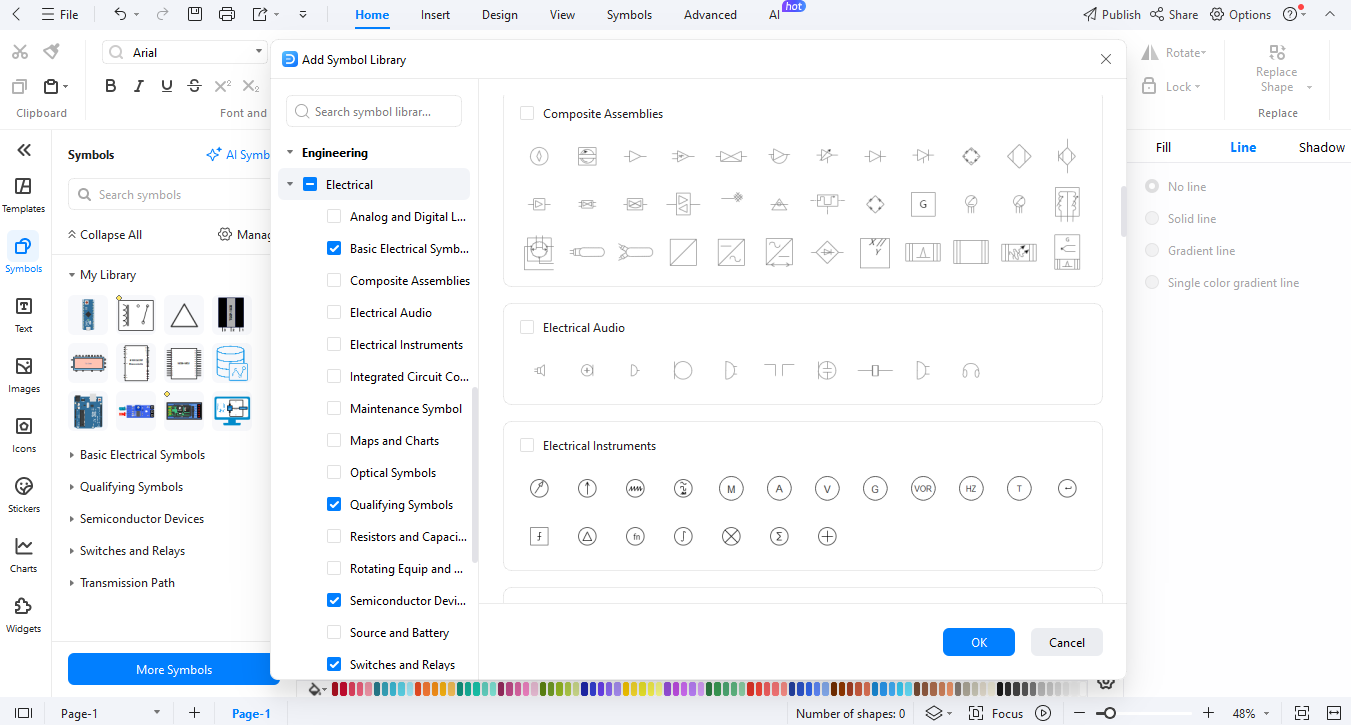
Task: Check Composite Assemblies in the library tree
Action: 335,281
